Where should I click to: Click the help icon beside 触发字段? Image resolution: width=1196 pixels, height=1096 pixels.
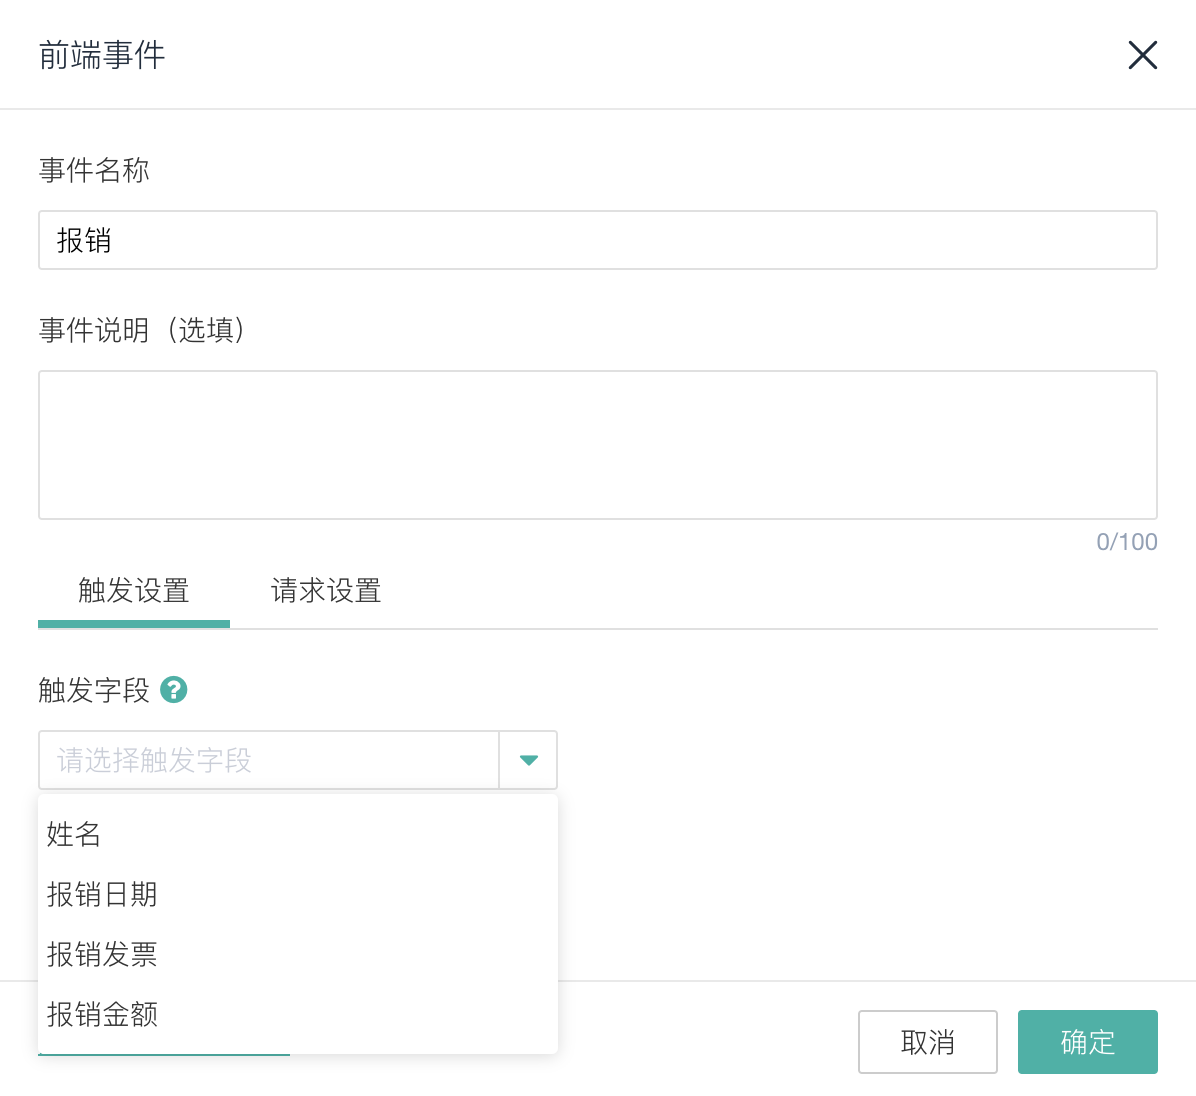[x=174, y=690]
